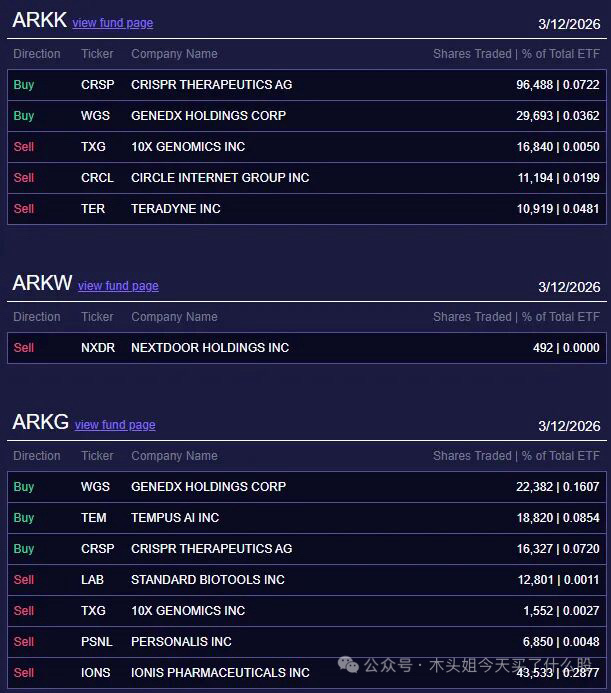Click the ARKK fund heading

tap(39, 20)
